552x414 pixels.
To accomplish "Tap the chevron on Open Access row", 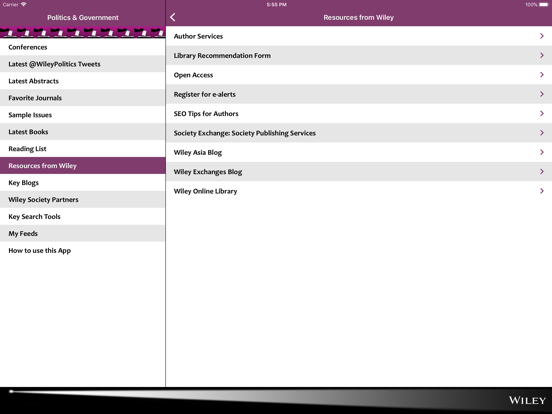I will [x=542, y=75].
